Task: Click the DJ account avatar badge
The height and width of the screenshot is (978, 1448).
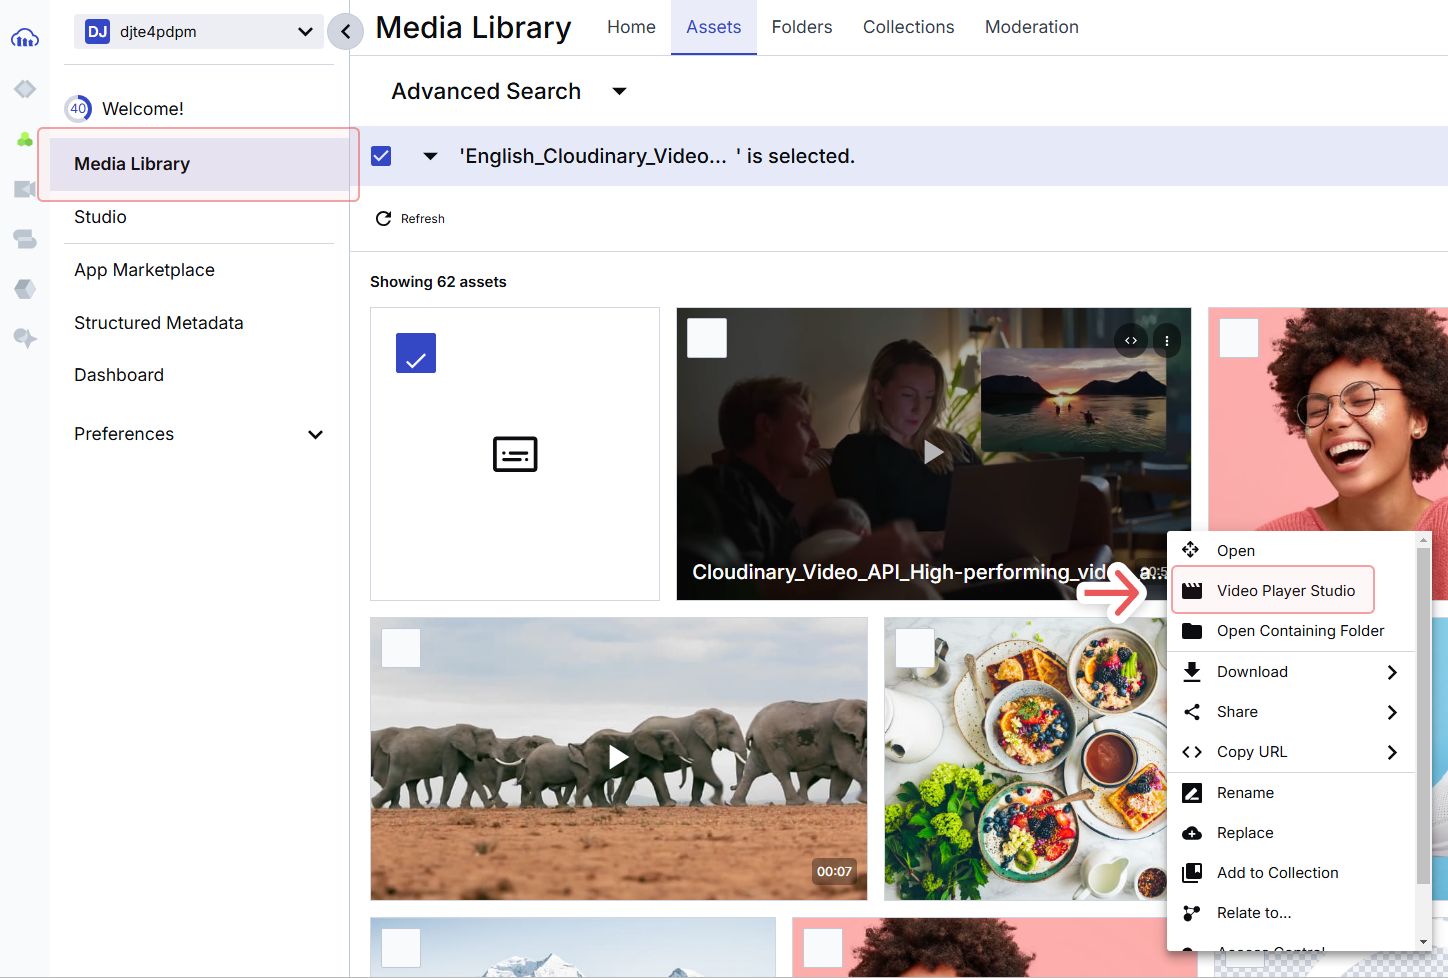Action: [x=97, y=31]
